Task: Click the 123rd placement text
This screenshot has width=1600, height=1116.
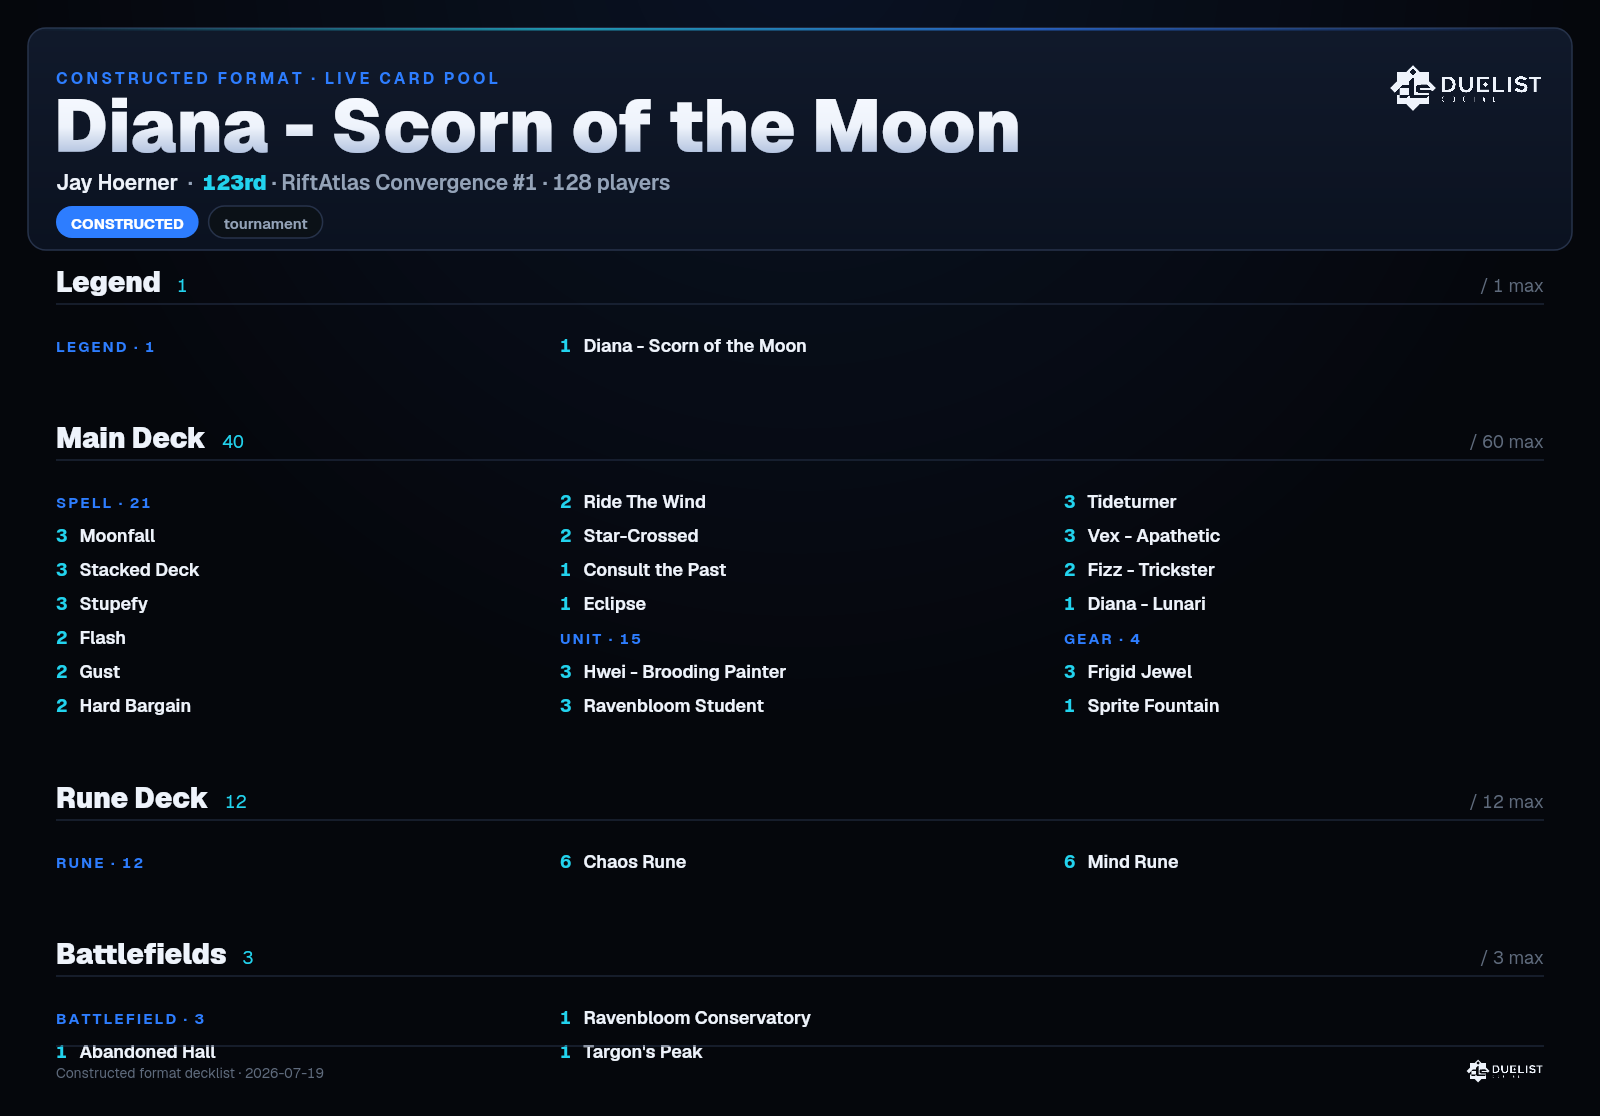Action: point(234,183)
